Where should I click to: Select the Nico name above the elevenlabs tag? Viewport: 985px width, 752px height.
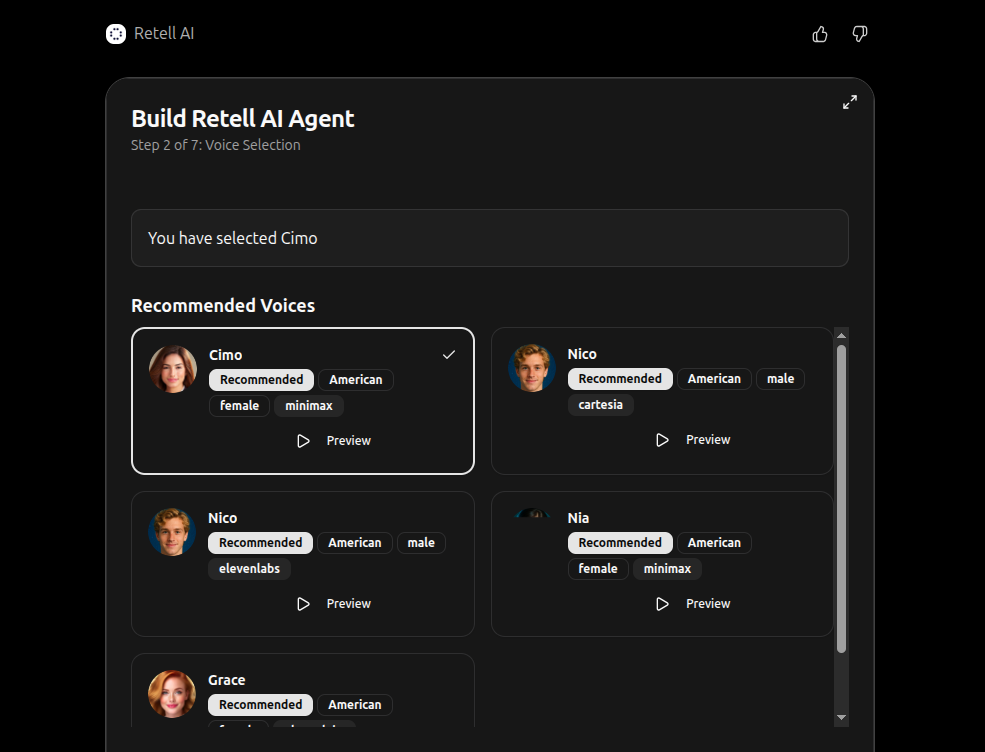click(x=222, y=518)
